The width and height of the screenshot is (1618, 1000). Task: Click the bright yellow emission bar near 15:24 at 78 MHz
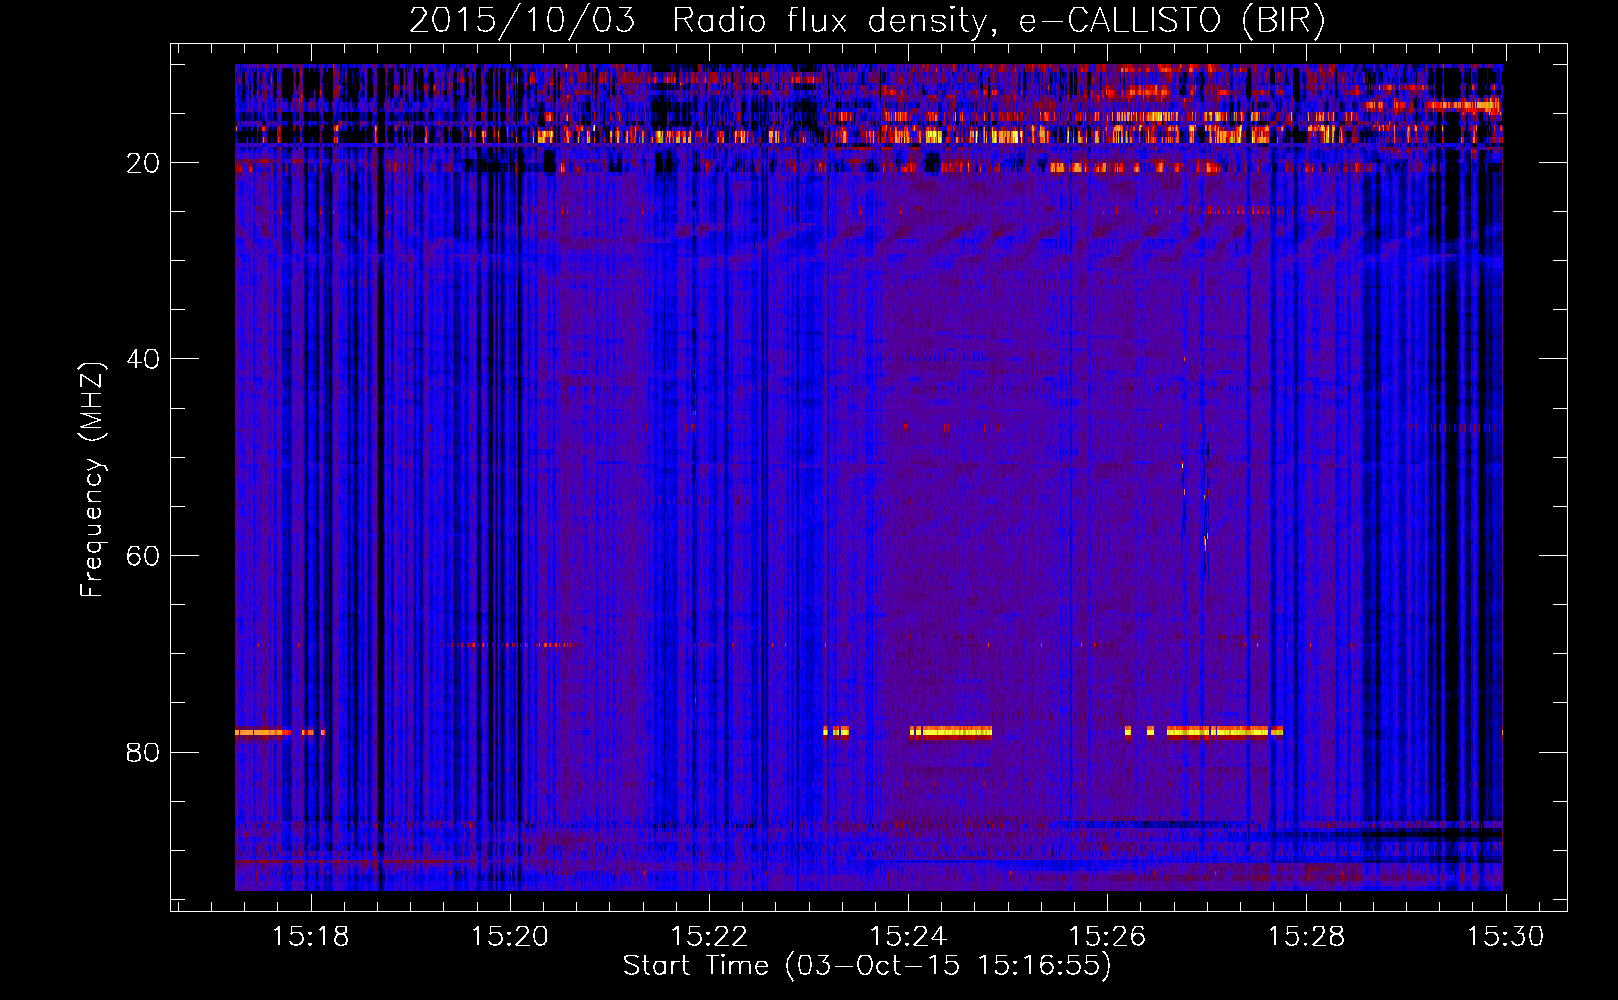tap(951, 732)
